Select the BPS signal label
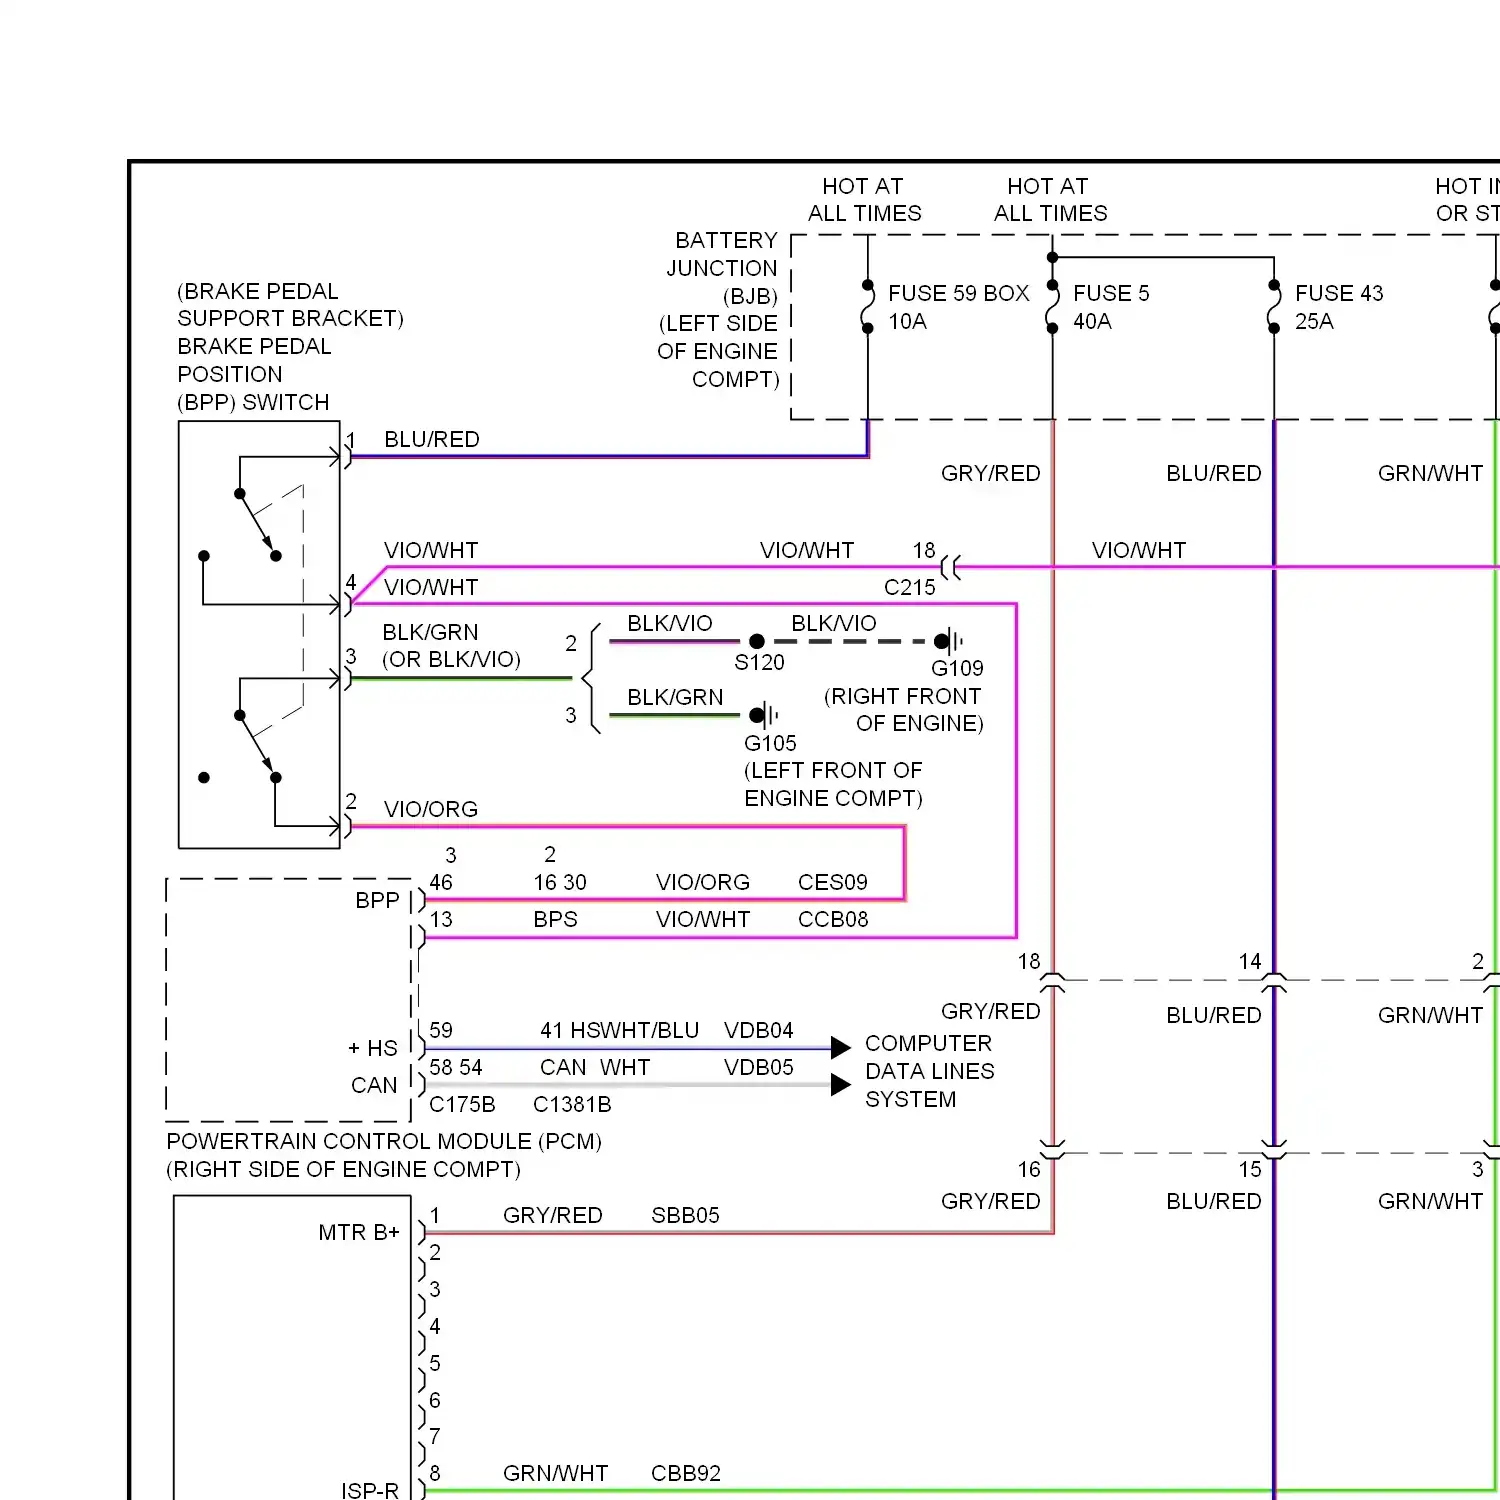This screenshot has height=1500, width=1500. [555, 919]
